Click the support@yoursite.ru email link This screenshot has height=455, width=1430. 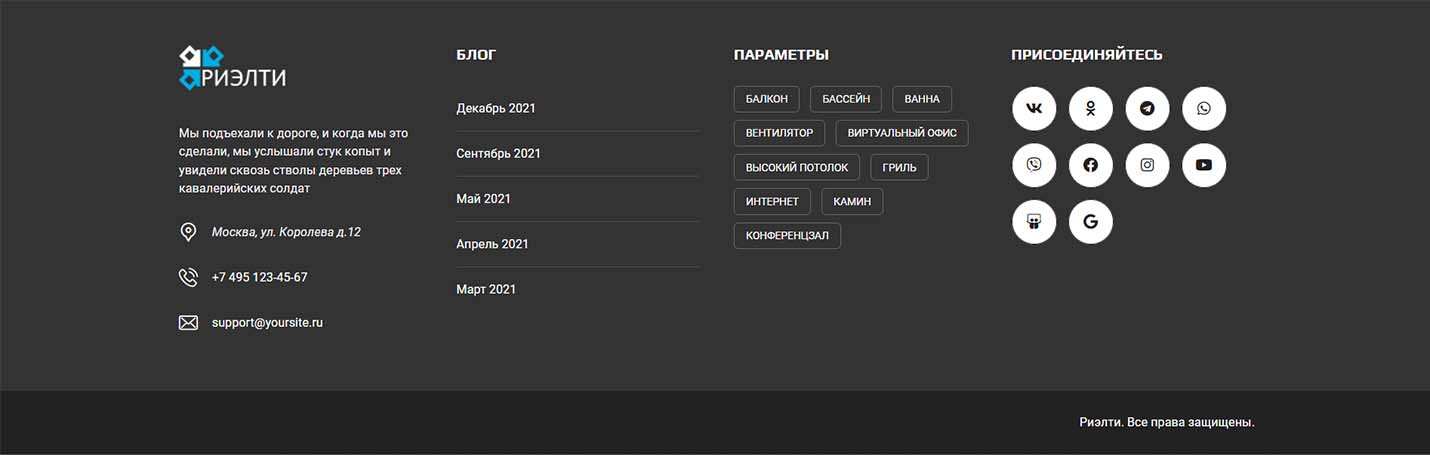click(267, 323)
